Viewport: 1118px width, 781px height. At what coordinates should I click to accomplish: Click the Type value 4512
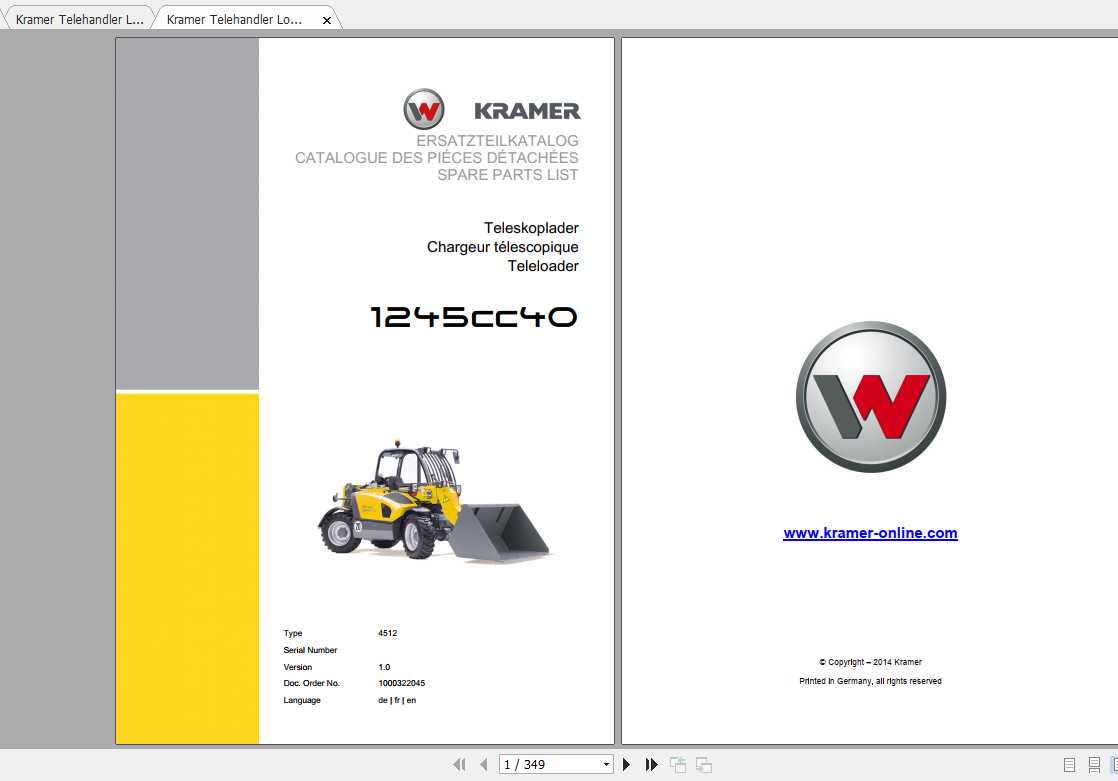click(x=387, y=633)
